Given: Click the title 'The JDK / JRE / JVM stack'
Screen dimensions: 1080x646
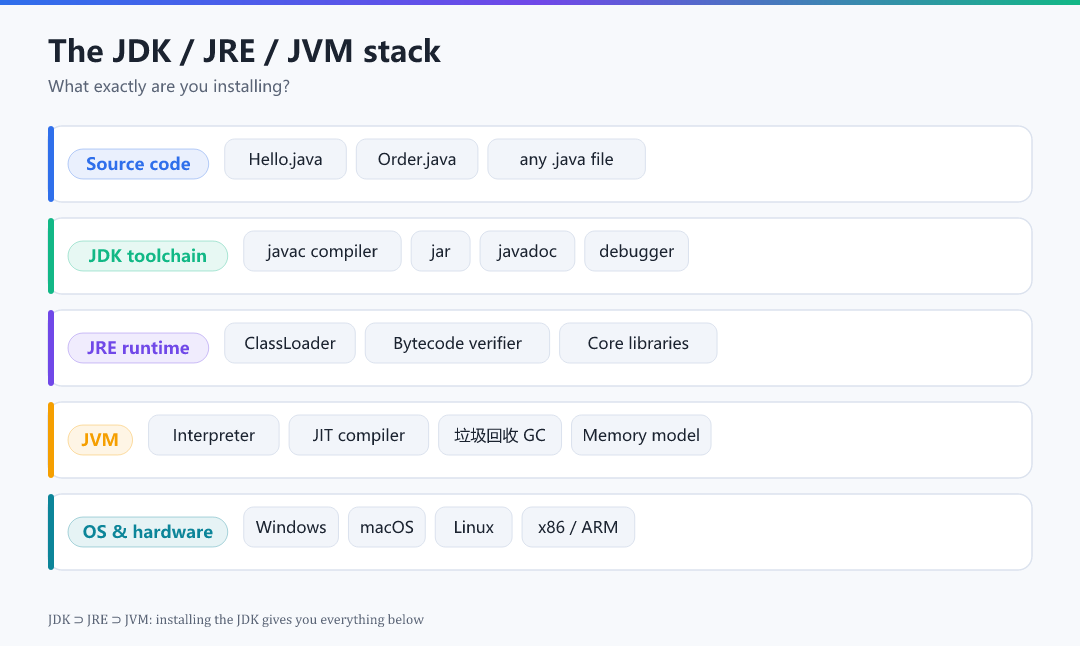Looking at the screenshot, I should coord(245,51).
